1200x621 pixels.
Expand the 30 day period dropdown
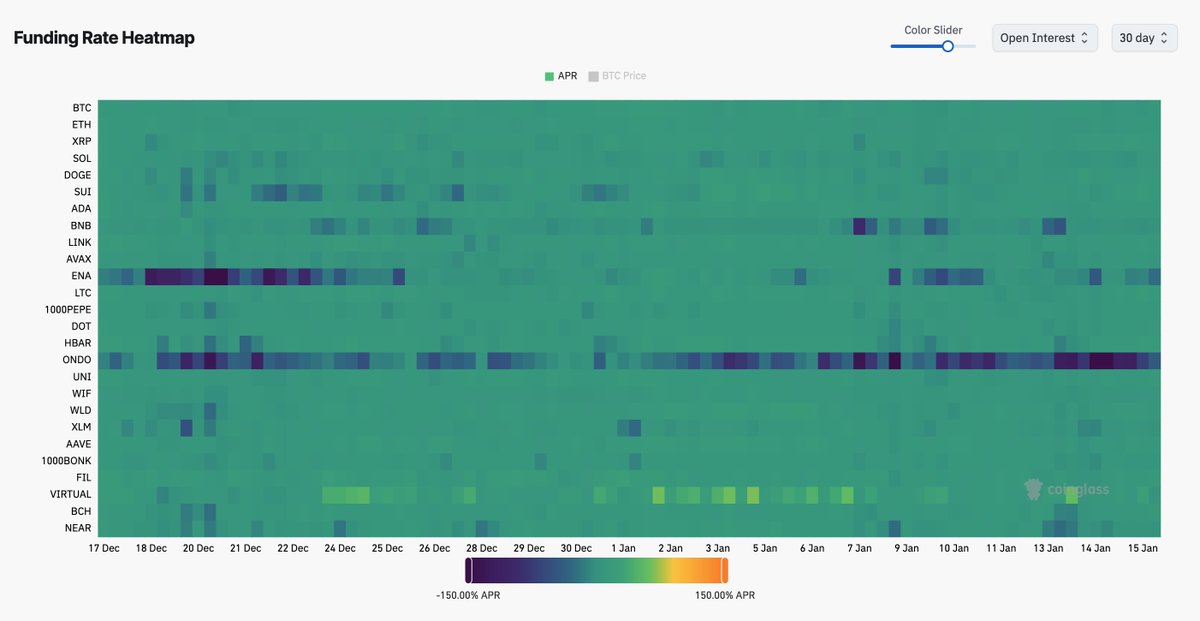pyautogui.click(x=1145, y=38)
